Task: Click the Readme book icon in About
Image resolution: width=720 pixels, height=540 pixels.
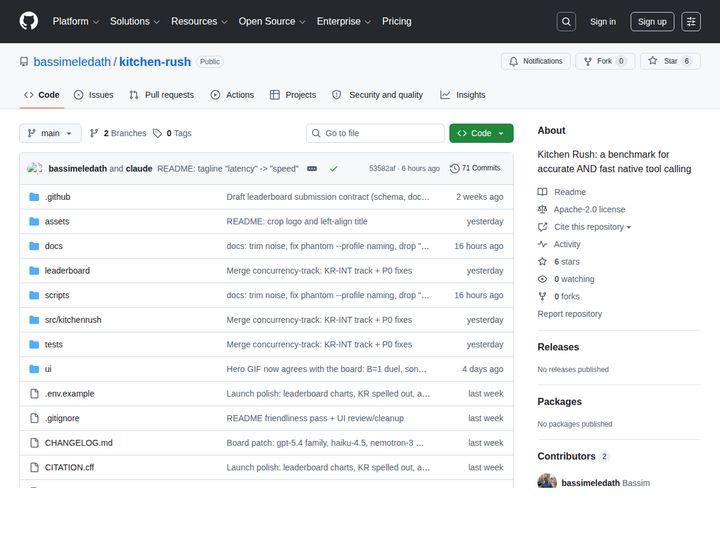Action: coord(542,192)
